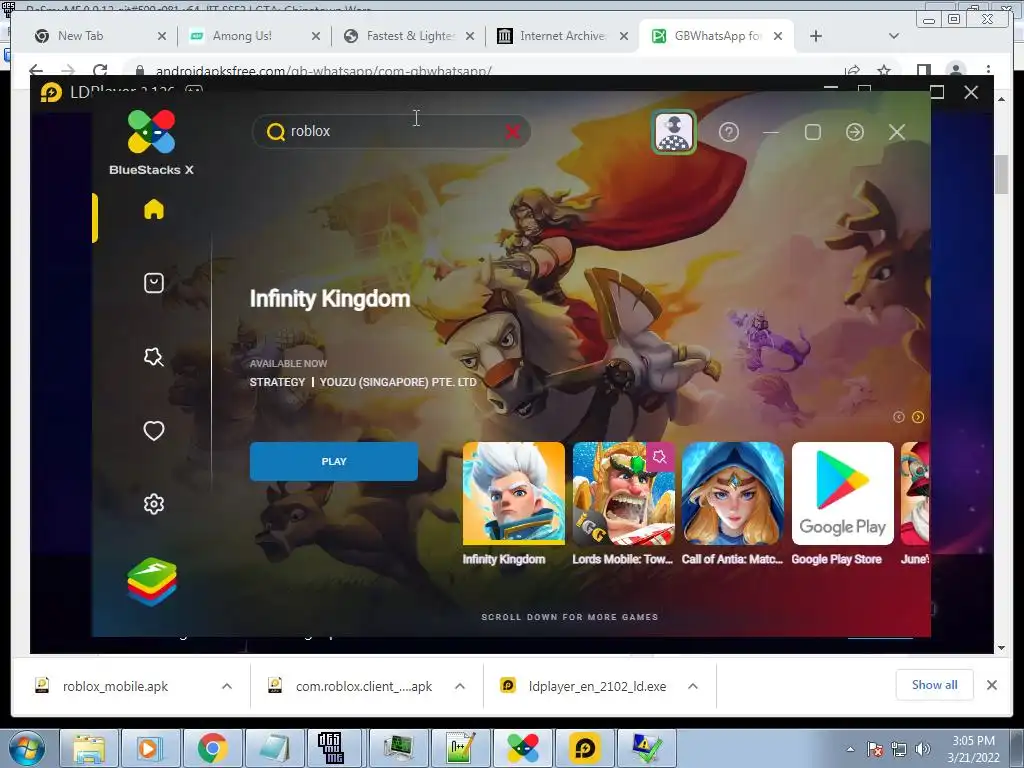Click the Google Play Store label text
This screenshot has width=1024, height=768.
click(837, 560)
